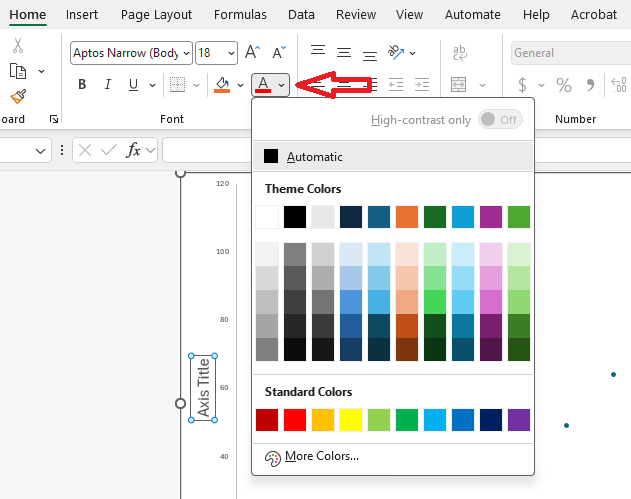The height and width of the screenshot is (499, 631).
Task: Click the Merge & Center icon
Action: coord(458,85)
